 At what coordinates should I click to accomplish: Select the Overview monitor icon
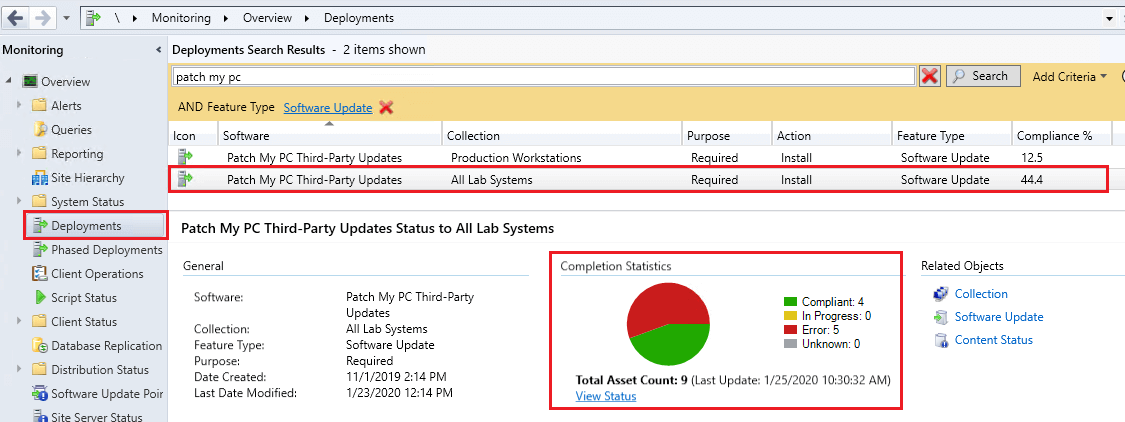click(29, 81)
